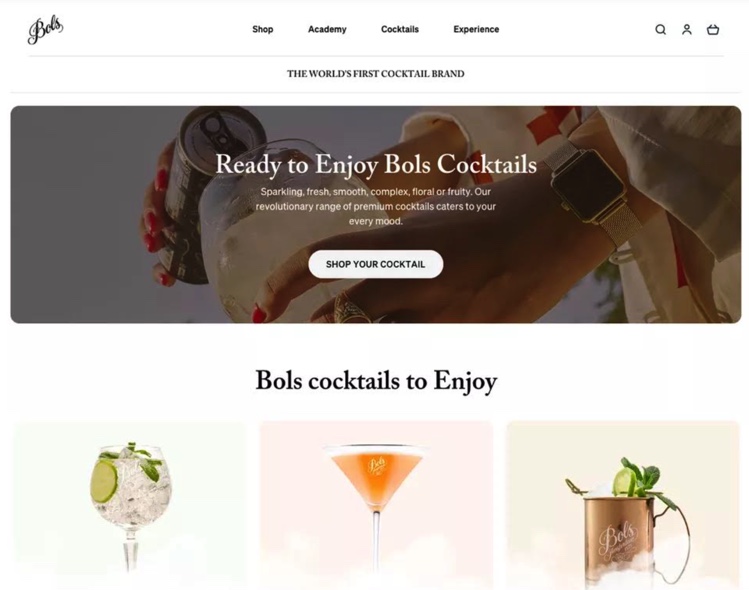Click the smartwatch in the banner photo
Image resolution: width=749 pixels, height=590 pixels.
click(587, 184)
